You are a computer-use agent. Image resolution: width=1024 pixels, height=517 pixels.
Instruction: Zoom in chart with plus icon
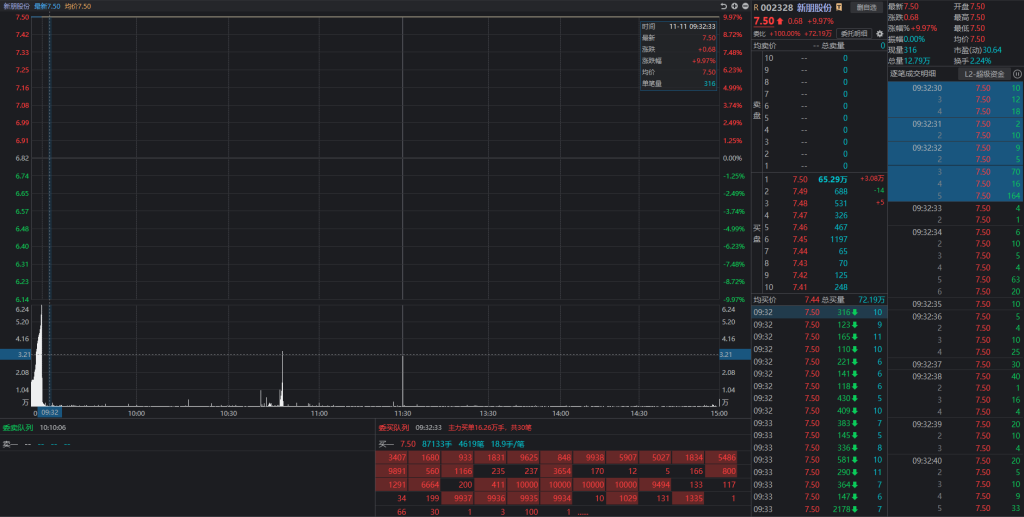(x=734, y=6)
